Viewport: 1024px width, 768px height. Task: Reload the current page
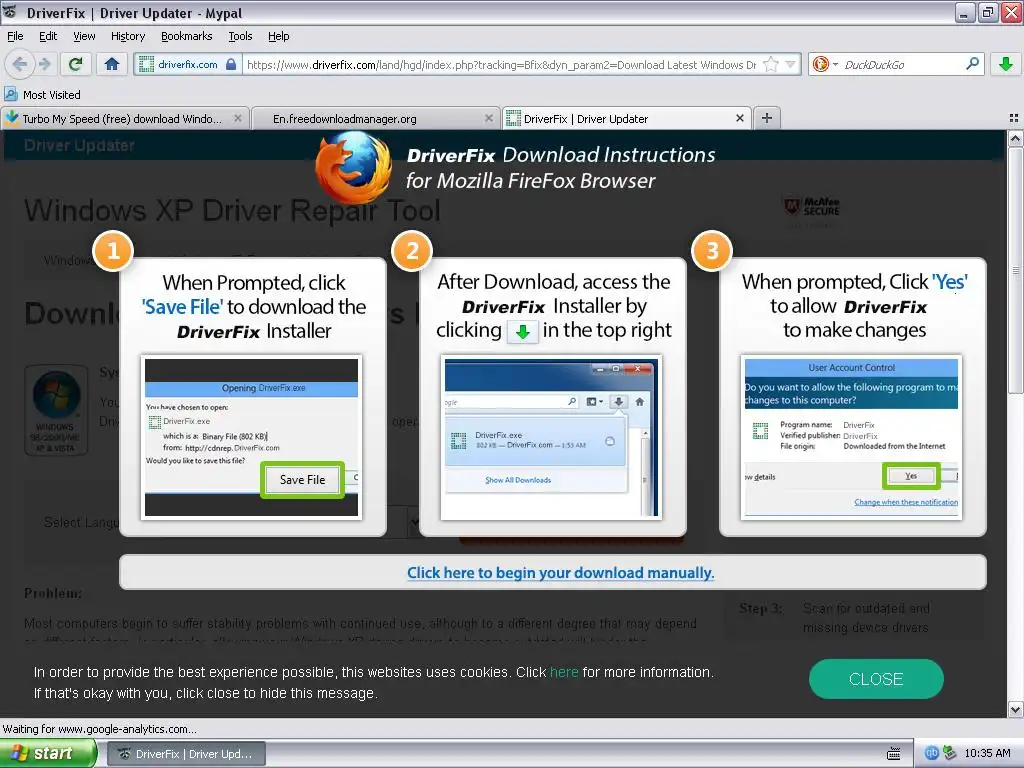pos(75,64)
